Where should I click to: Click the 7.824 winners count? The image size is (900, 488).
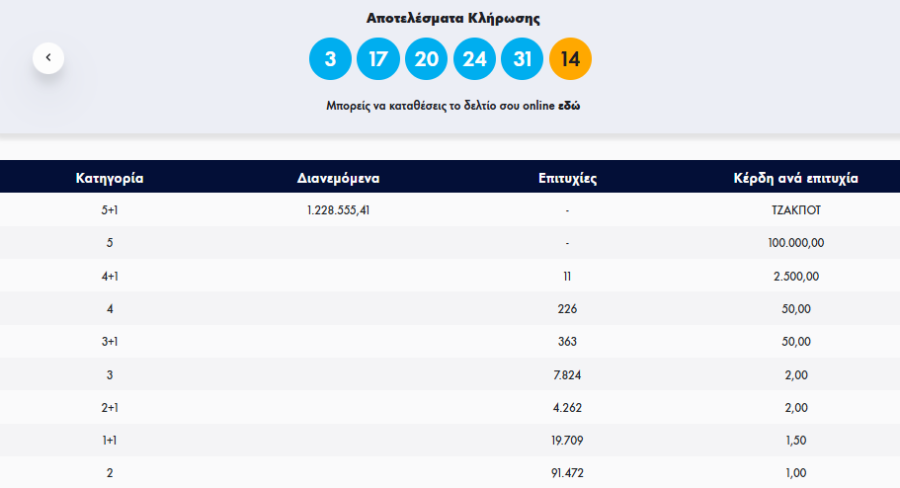pyautogui.click(x=567, y=375)
